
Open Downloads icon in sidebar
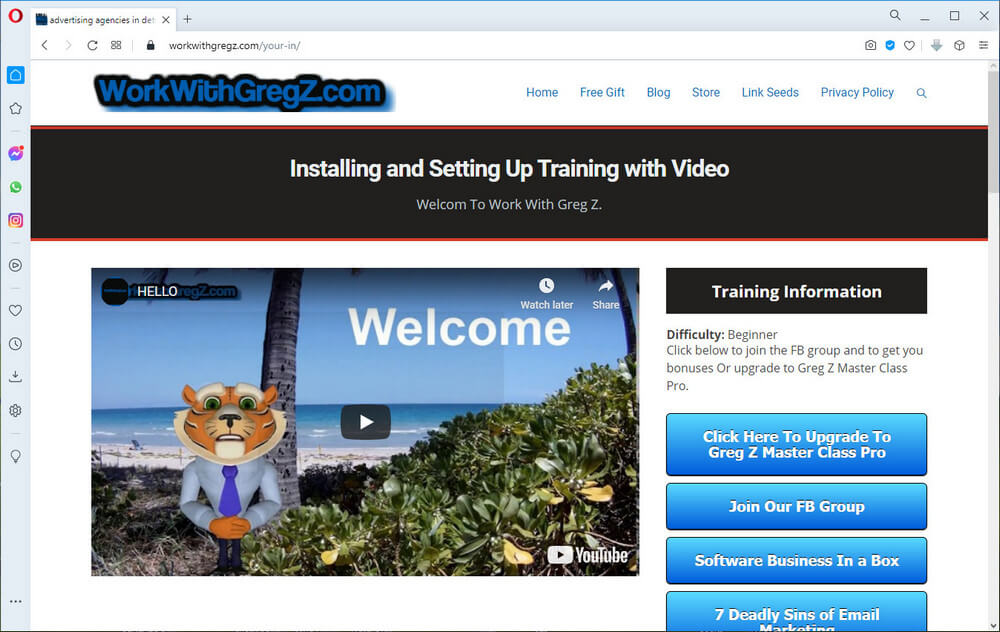15,377
